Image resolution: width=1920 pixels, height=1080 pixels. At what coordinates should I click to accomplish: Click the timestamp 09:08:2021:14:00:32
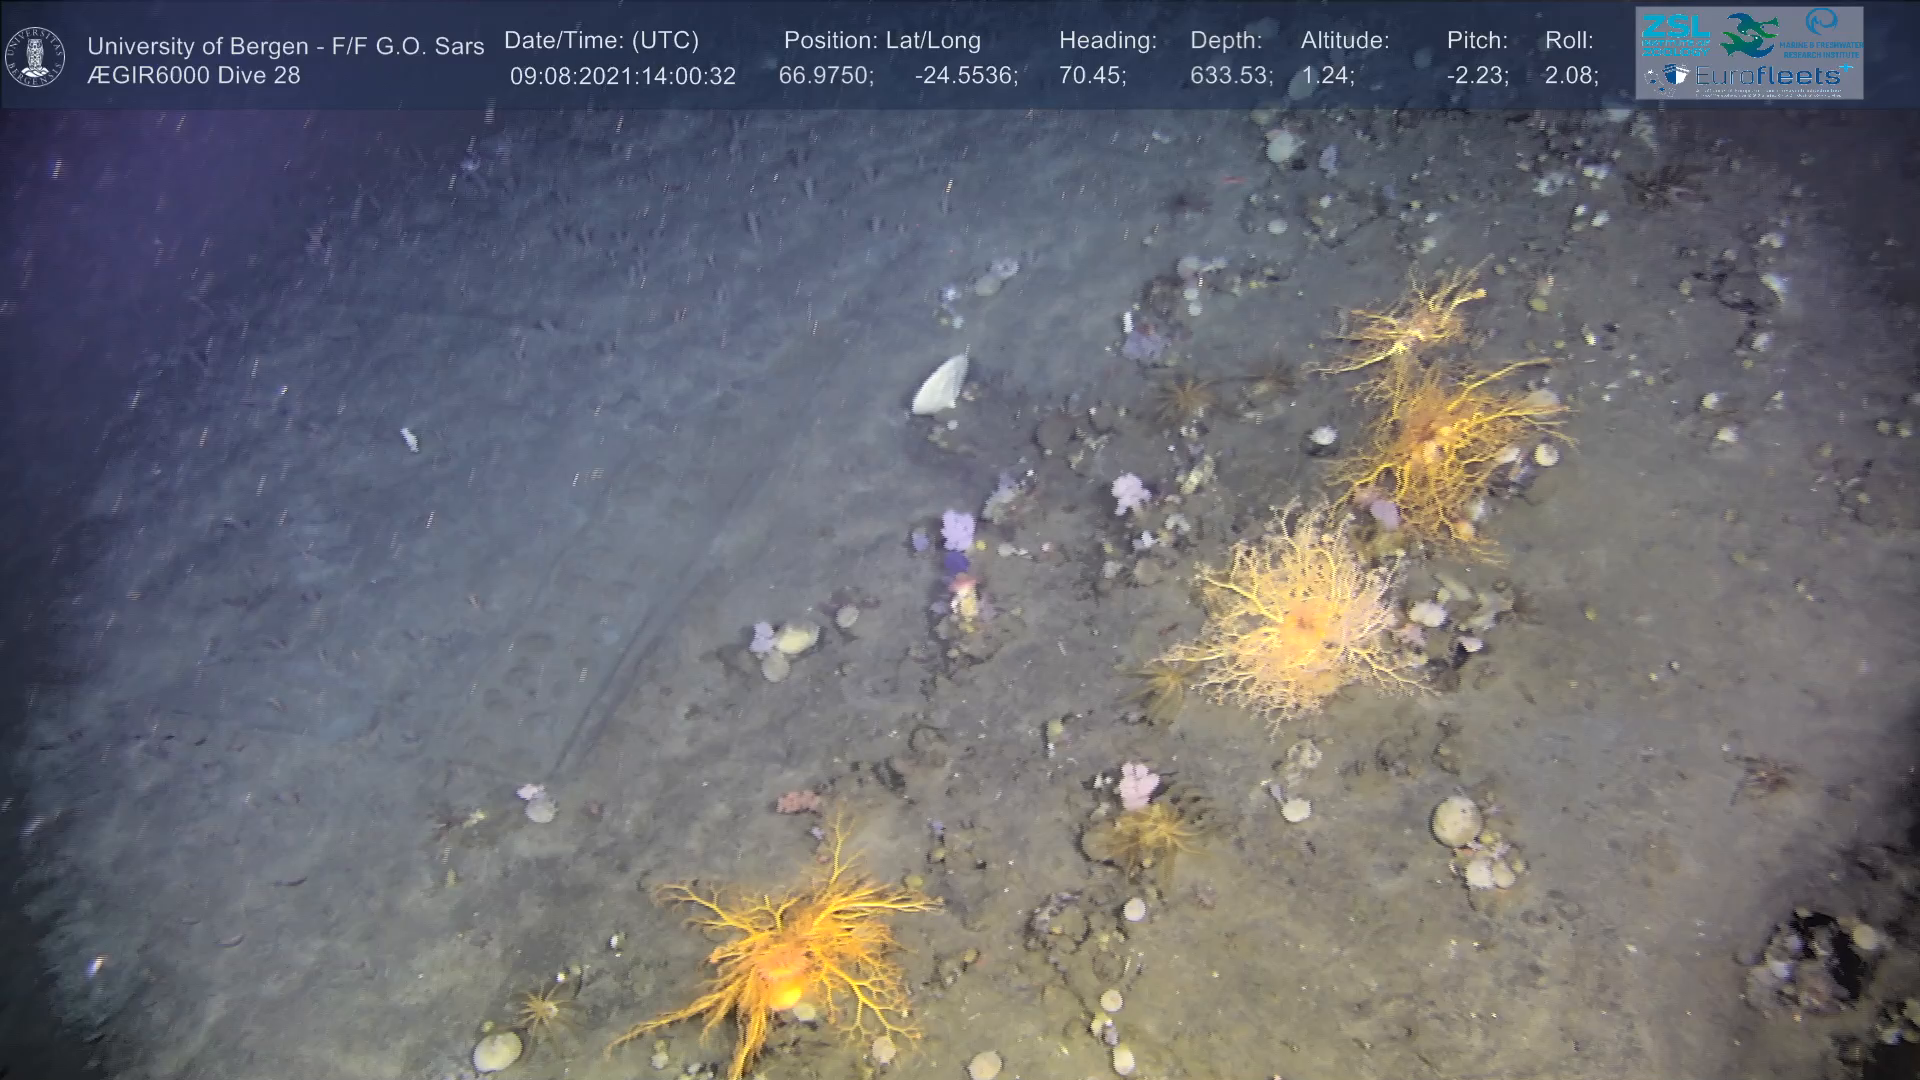pos(622,76)
